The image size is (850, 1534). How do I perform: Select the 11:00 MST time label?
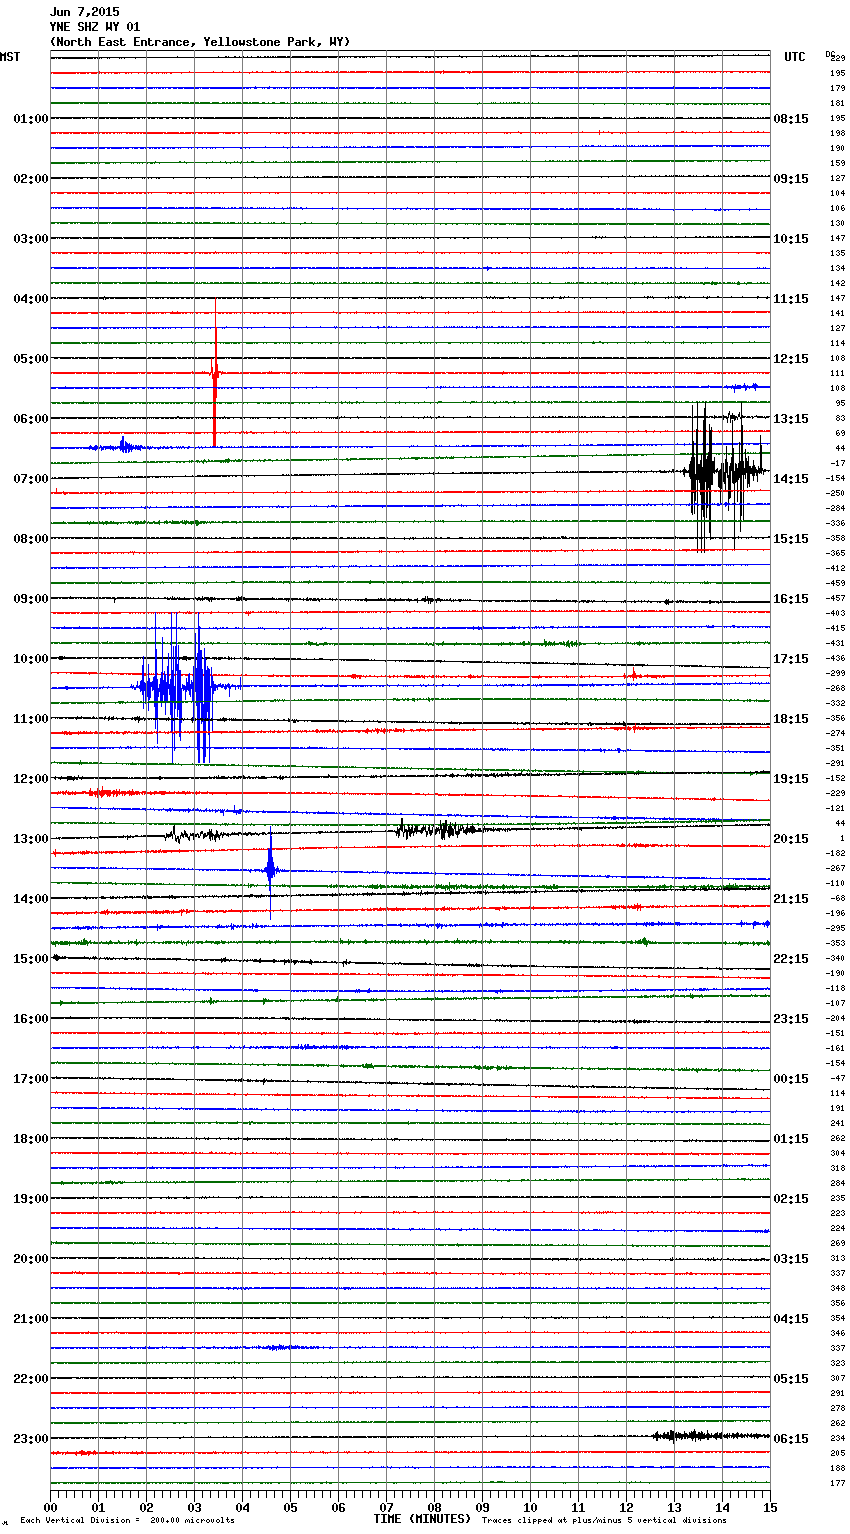point(31,719)
